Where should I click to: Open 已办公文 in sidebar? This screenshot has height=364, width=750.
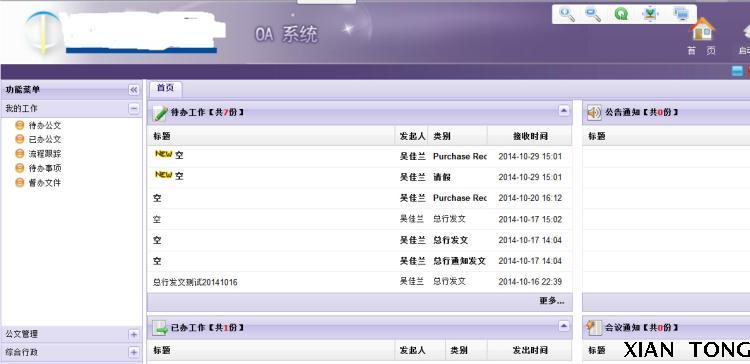(44, 139)
